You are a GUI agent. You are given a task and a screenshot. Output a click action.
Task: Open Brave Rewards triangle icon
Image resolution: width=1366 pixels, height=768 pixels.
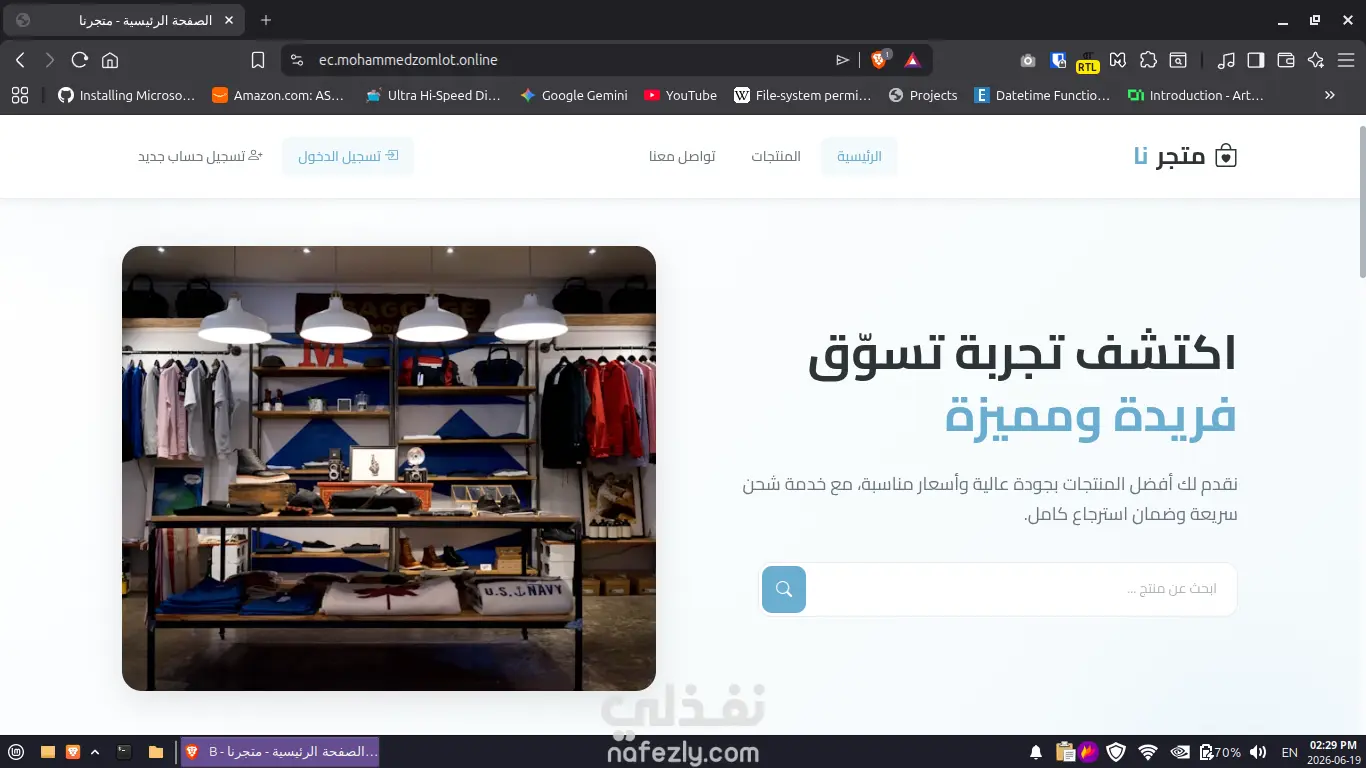(912, 60)
